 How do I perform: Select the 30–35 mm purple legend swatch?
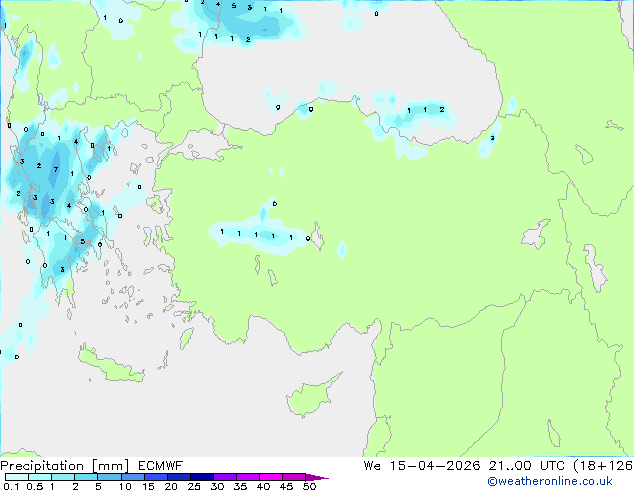(x=225, y=477)
